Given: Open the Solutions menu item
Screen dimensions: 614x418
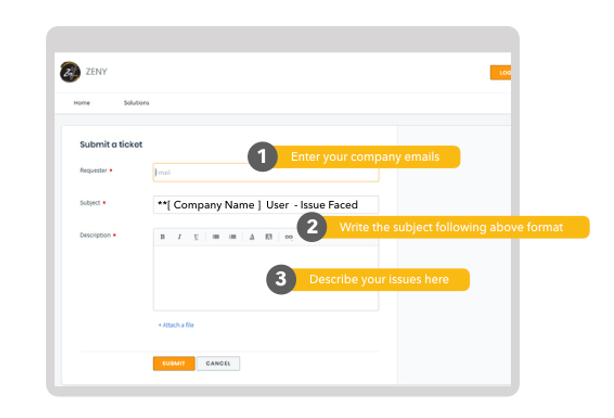Looking at the screenshot, I should pos(136,103).
